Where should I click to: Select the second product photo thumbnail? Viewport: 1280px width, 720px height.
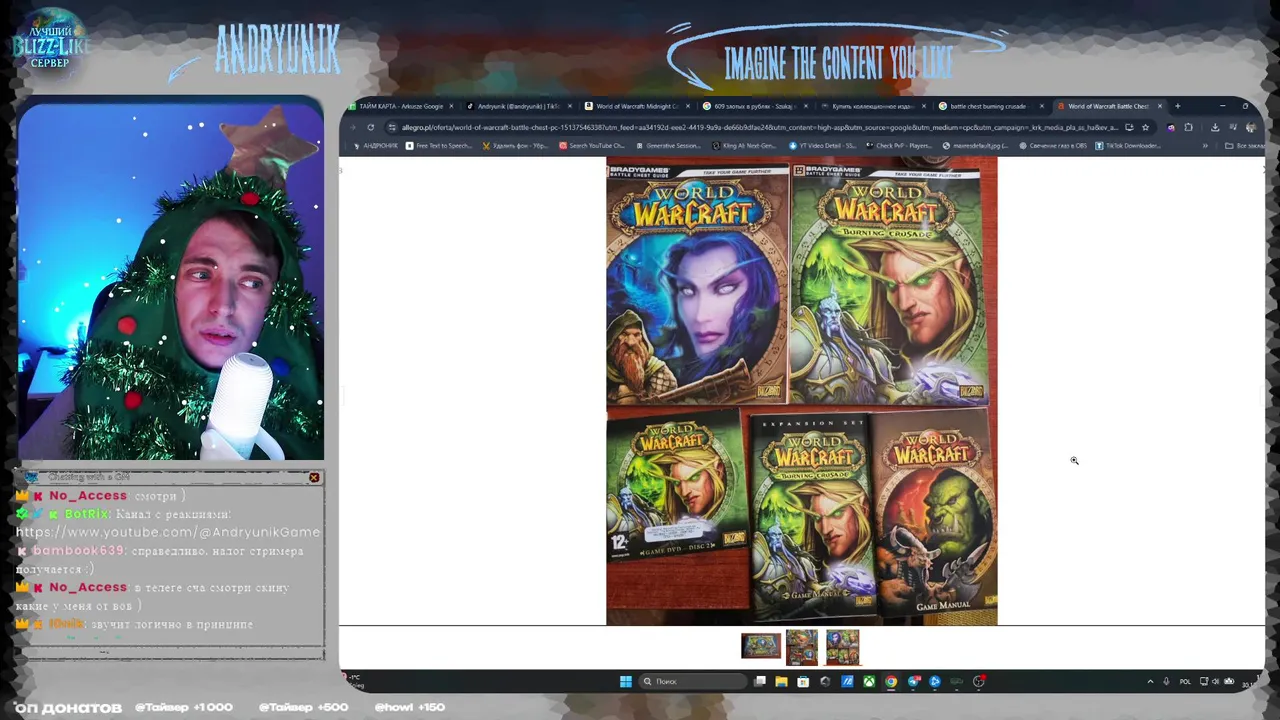pos(801,647)
